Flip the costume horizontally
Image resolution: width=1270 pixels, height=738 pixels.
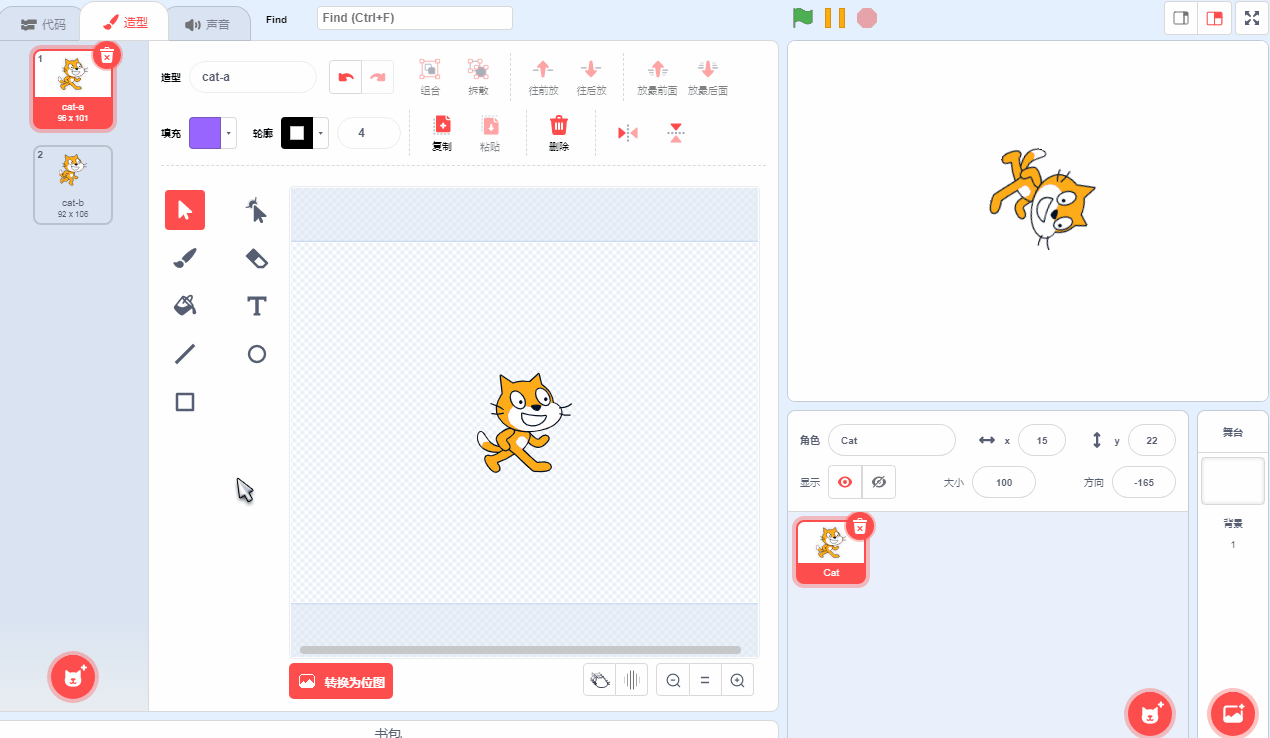[x=627, y=132]
